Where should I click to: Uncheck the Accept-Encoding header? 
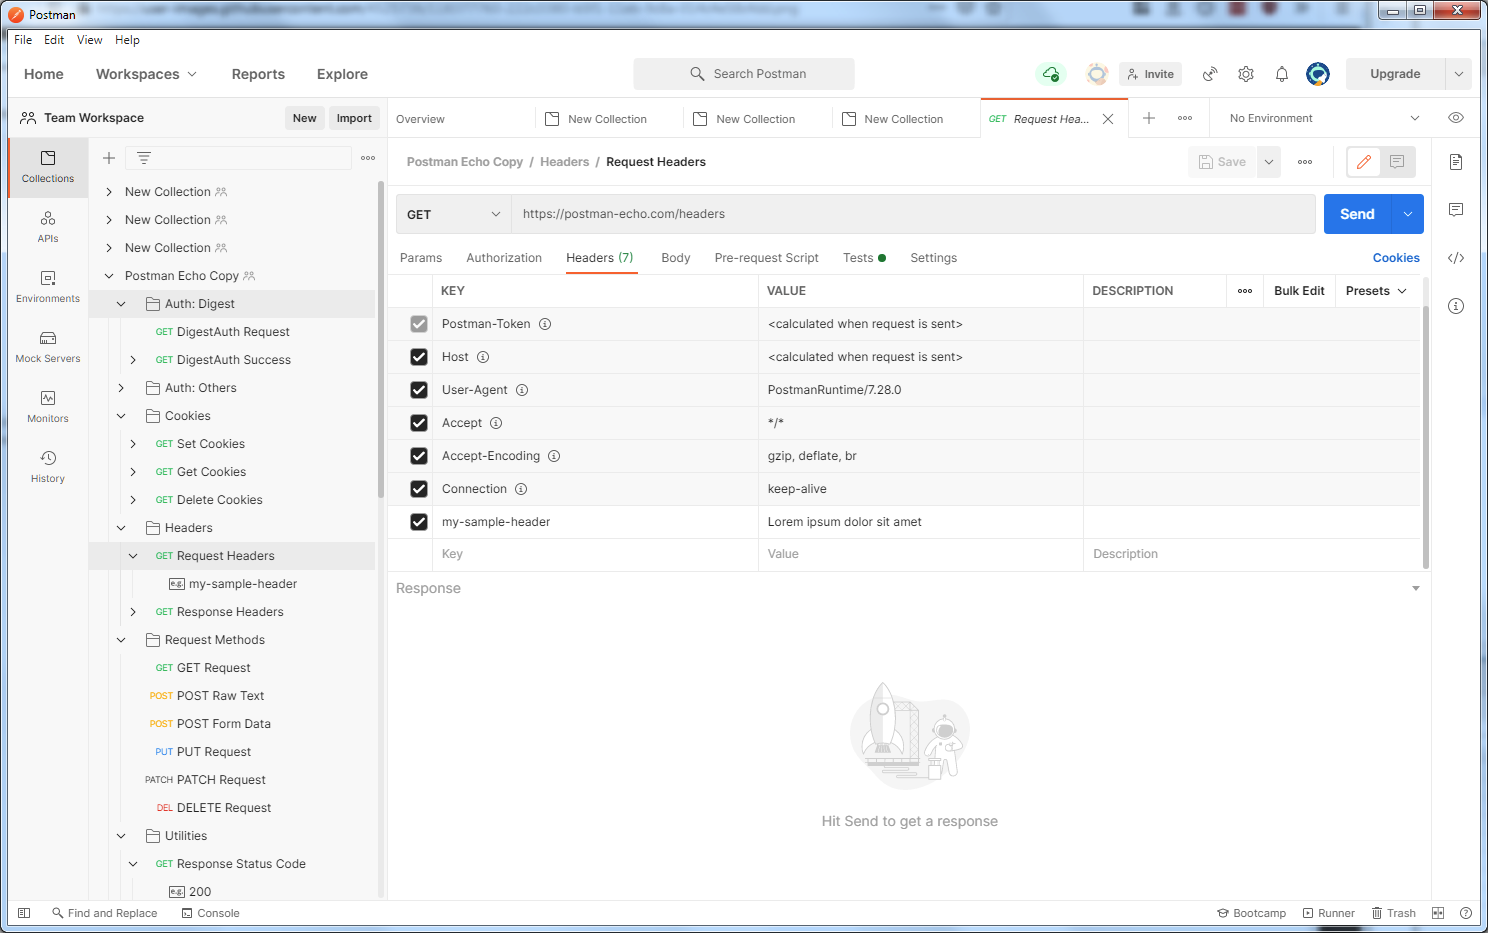tap(419, 455)
